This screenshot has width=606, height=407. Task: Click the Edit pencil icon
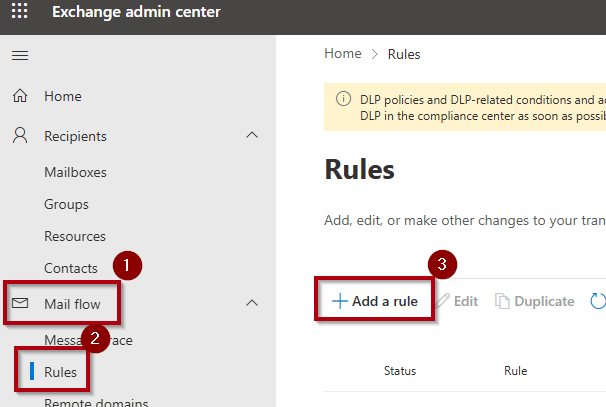point(443,301)
